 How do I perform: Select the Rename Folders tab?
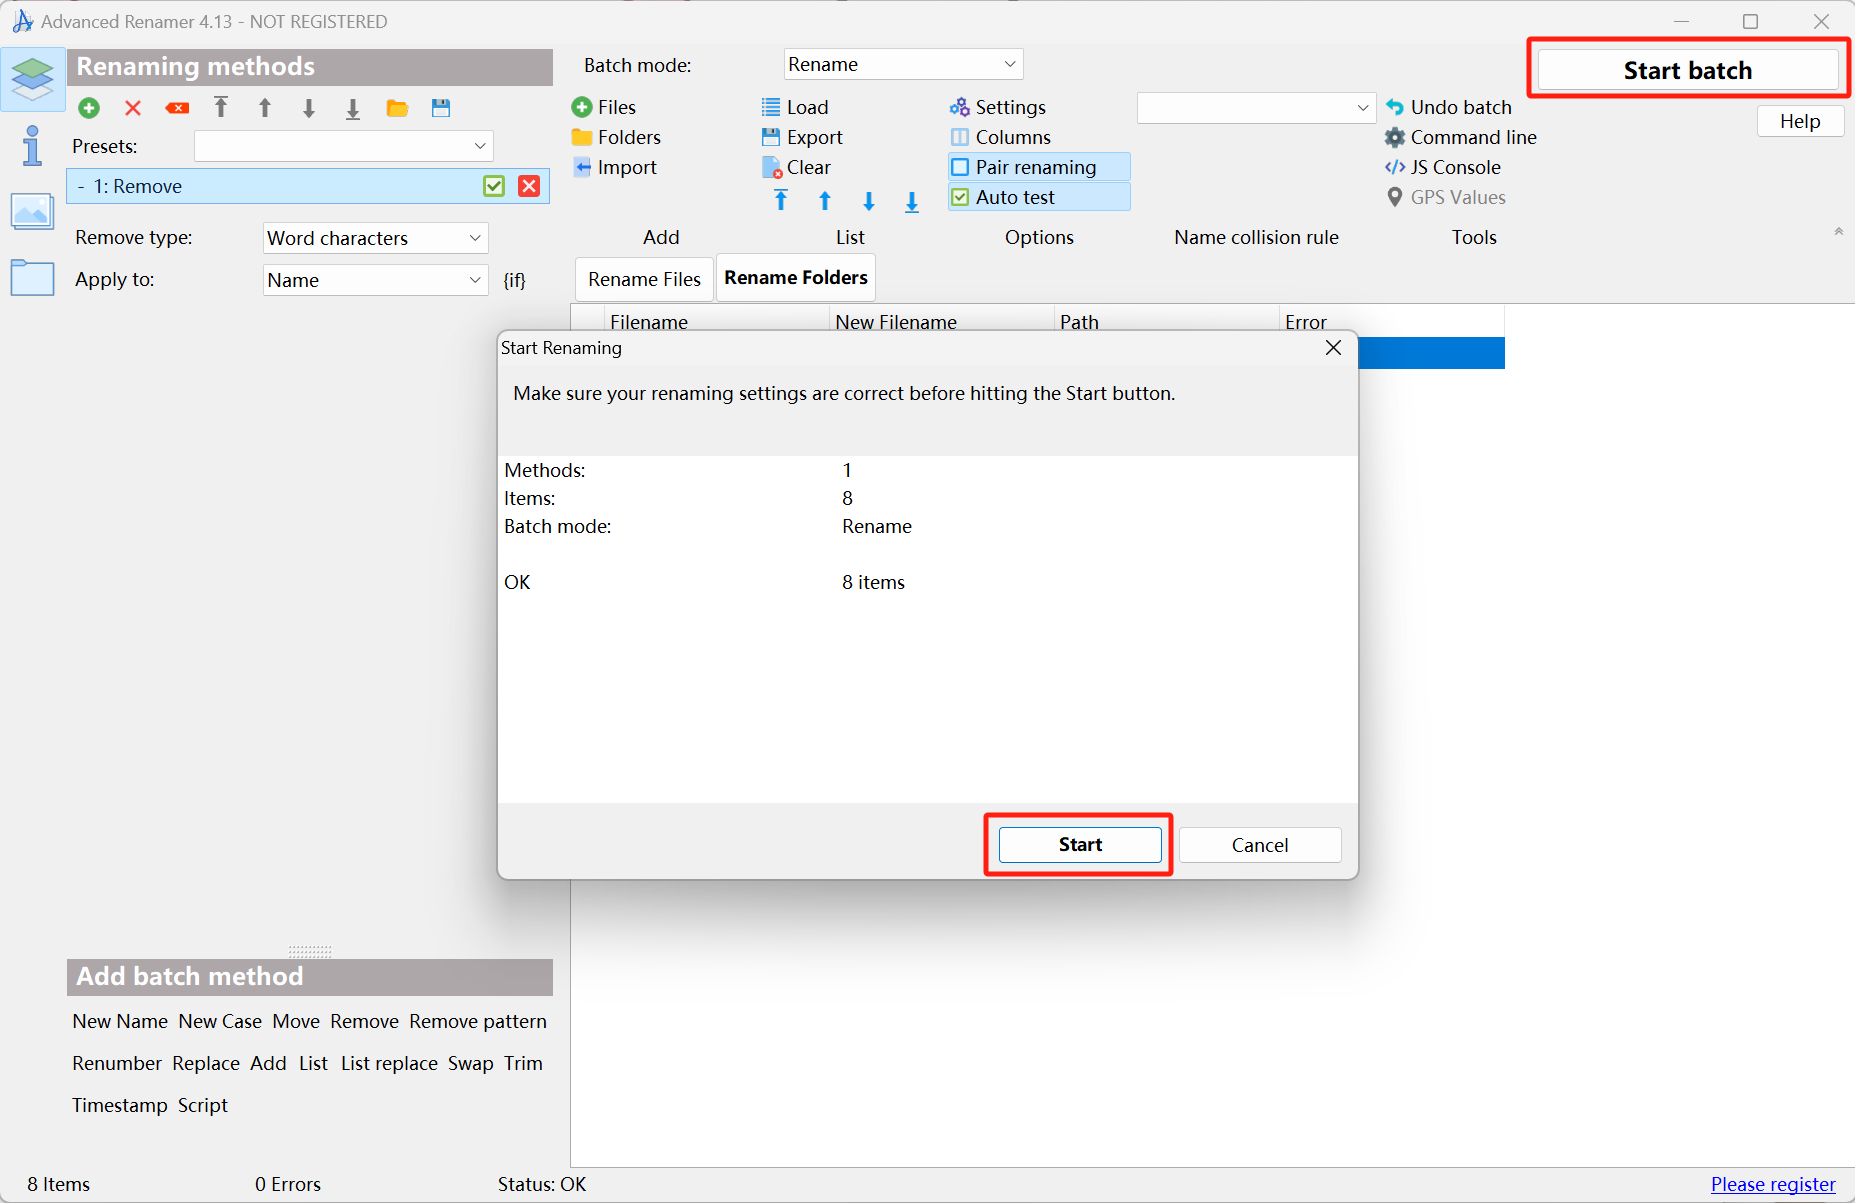pyautogui.click(x=796, y=278)
